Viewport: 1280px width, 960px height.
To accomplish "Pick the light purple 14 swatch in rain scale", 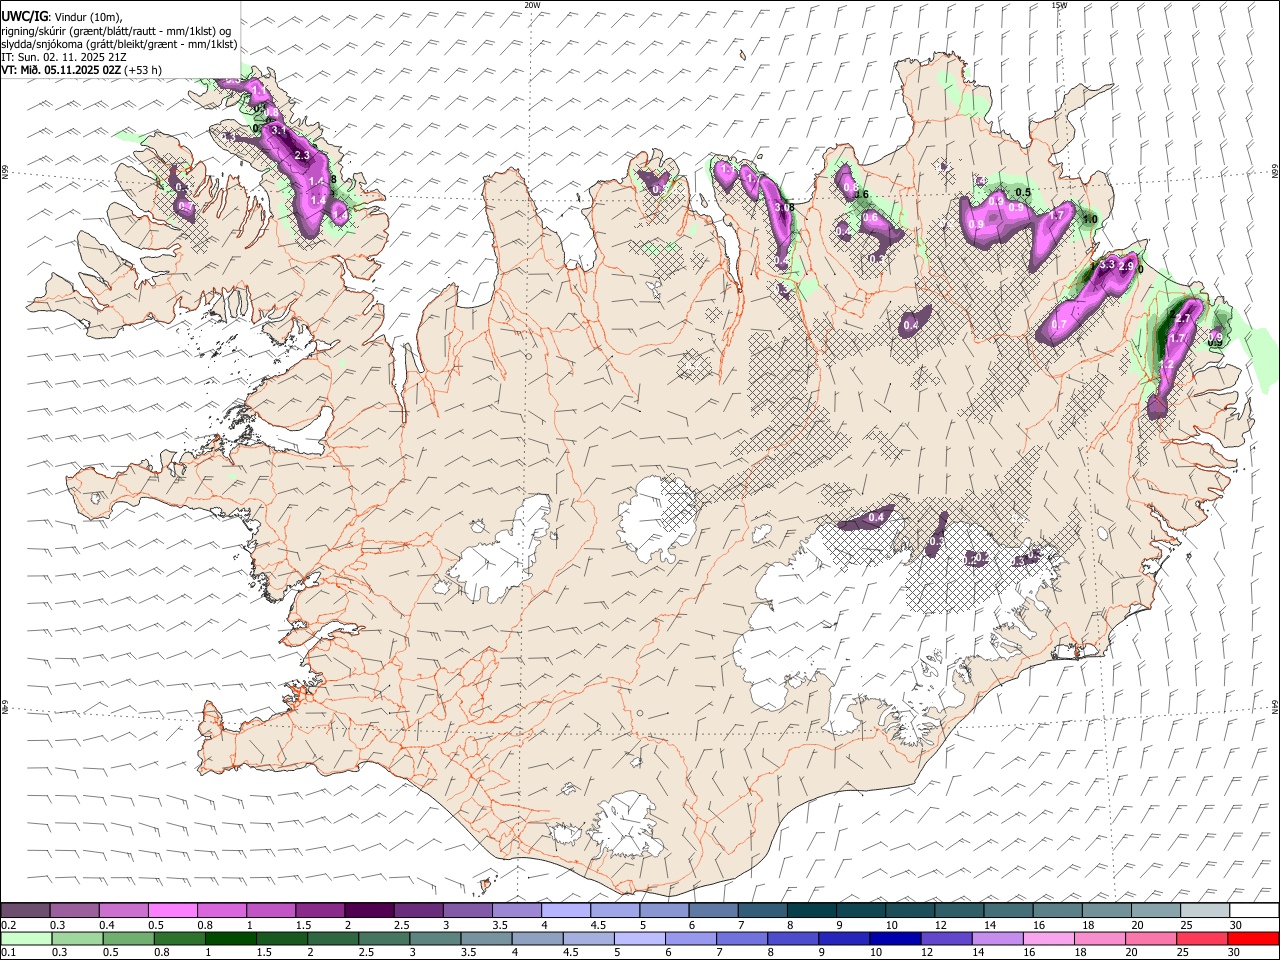I will point(996,938).
